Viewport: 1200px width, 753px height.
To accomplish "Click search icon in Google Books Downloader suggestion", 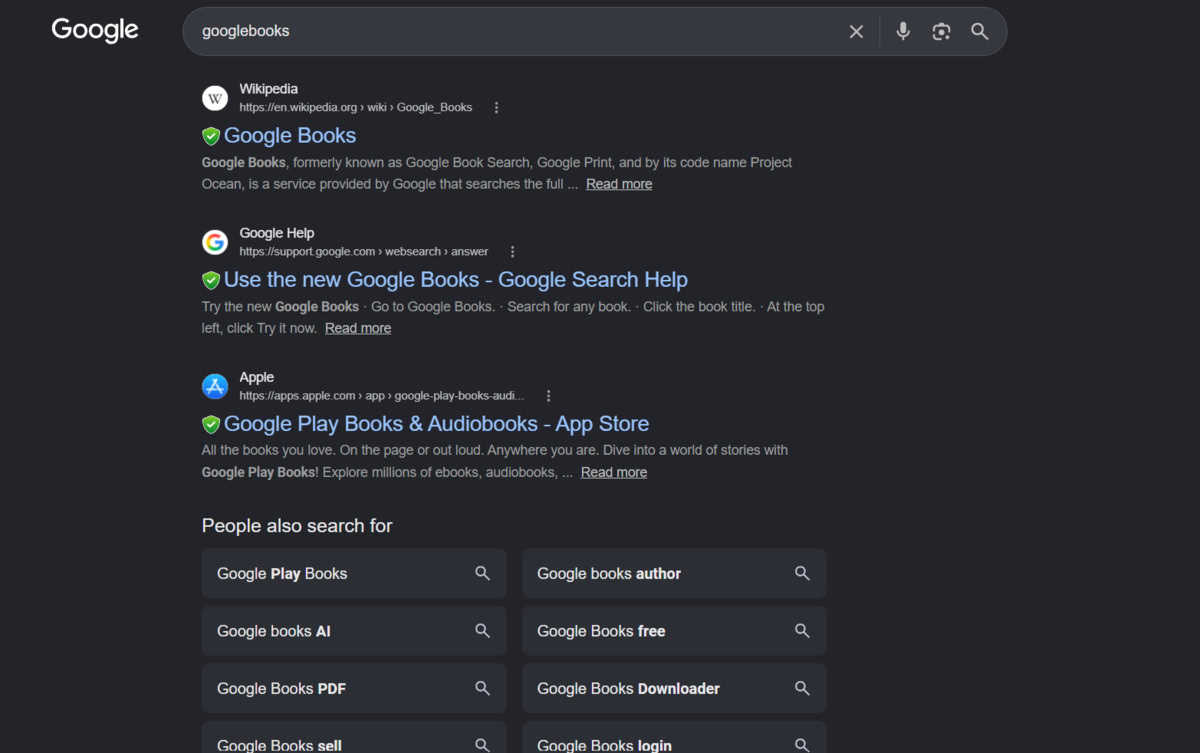I will tap(802, 688).
